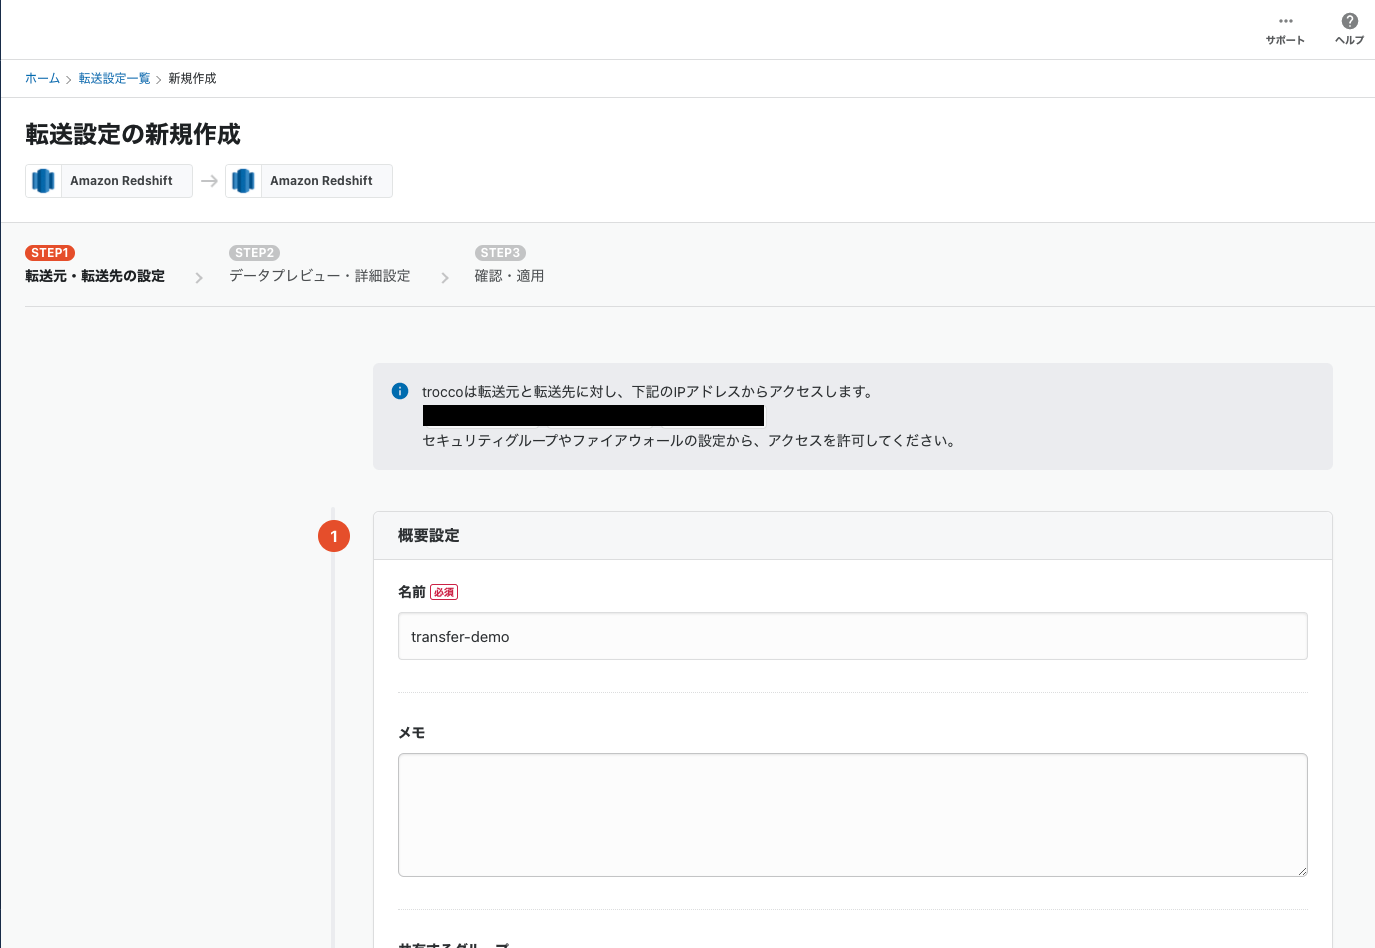This screenshot has height=948, width=1375.
Task: Click the 概要設定 section header
Action: coord(430,535)
